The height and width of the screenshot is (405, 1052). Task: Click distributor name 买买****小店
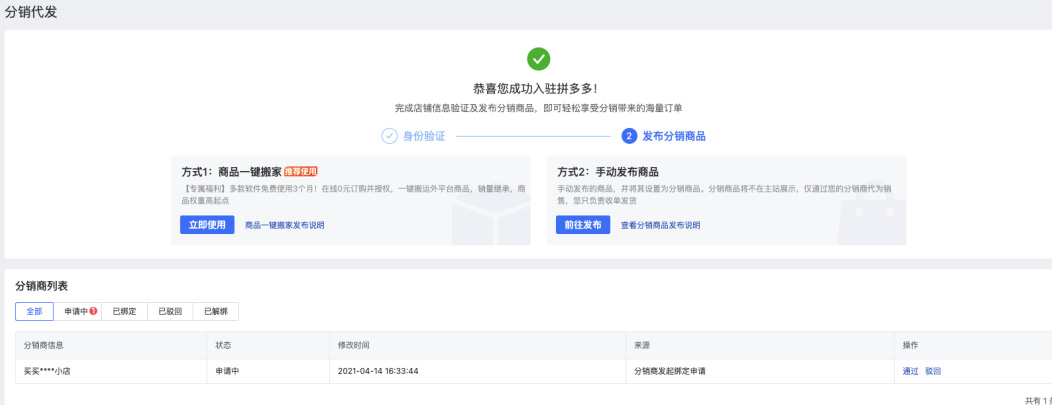point(47,371)
